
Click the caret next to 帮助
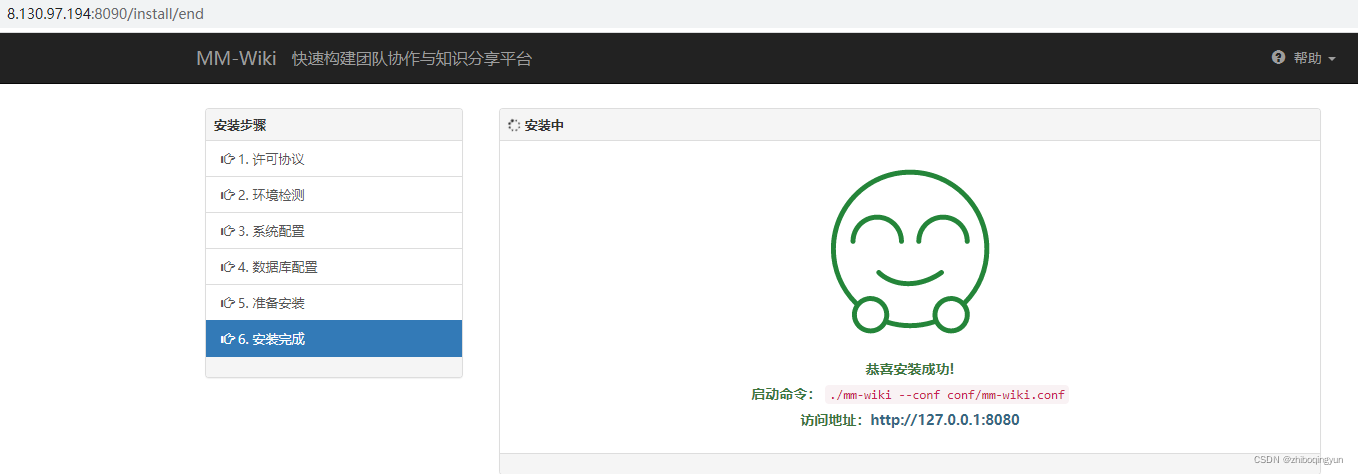(1332, 59)
